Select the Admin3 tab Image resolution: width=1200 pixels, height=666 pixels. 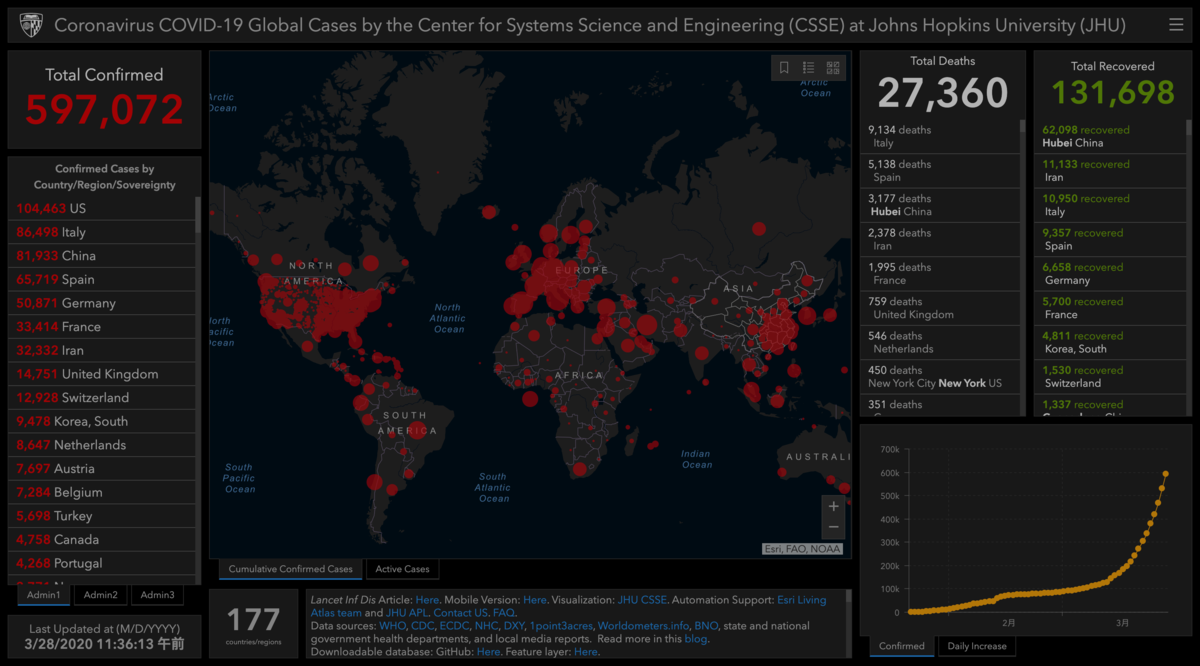click(157, 595)
